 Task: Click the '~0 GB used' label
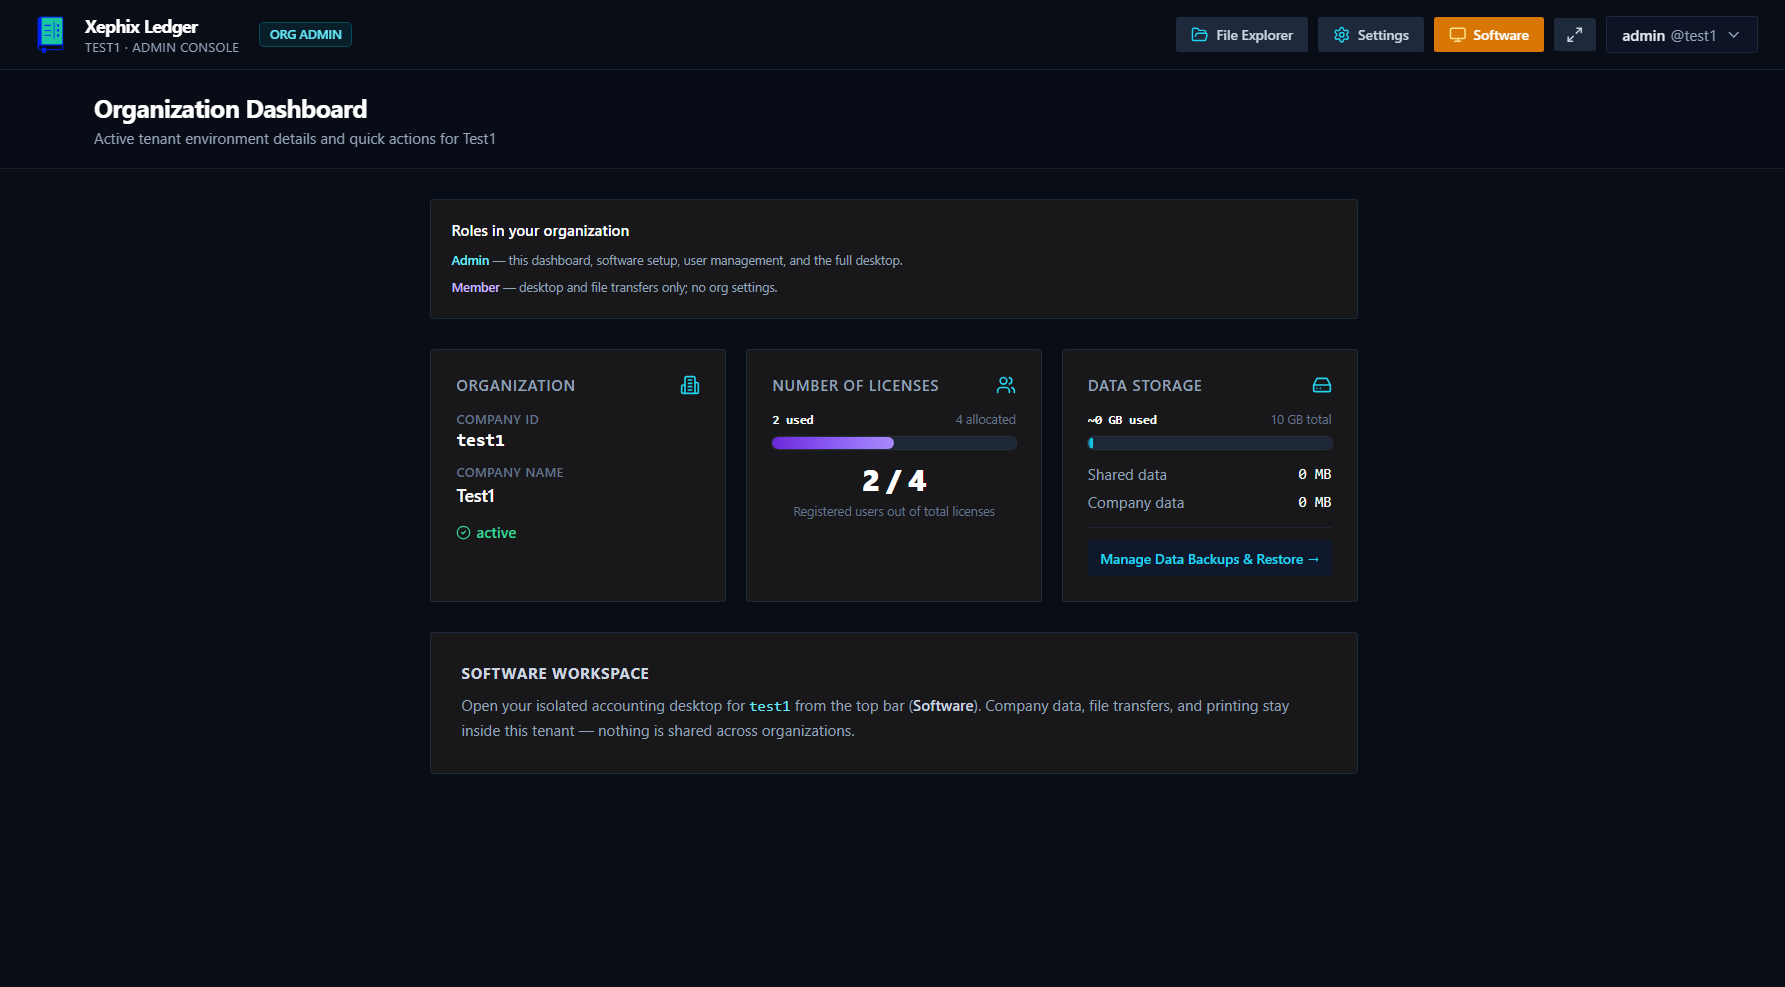[1122, 420]
